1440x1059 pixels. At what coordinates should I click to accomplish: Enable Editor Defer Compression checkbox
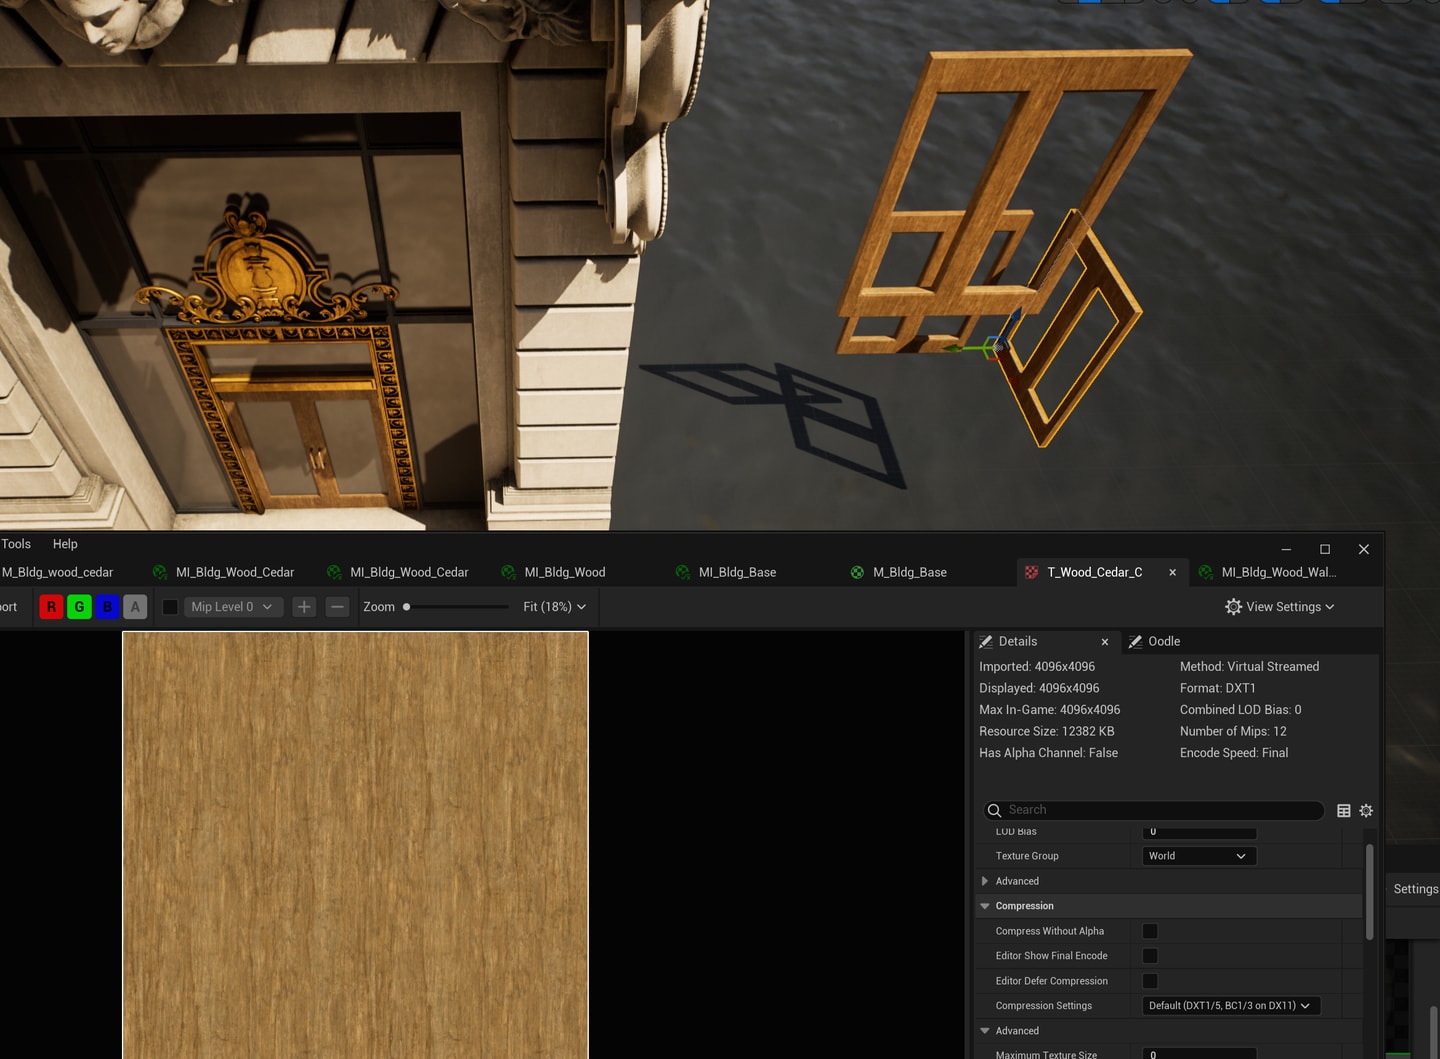coord(1150,981)
